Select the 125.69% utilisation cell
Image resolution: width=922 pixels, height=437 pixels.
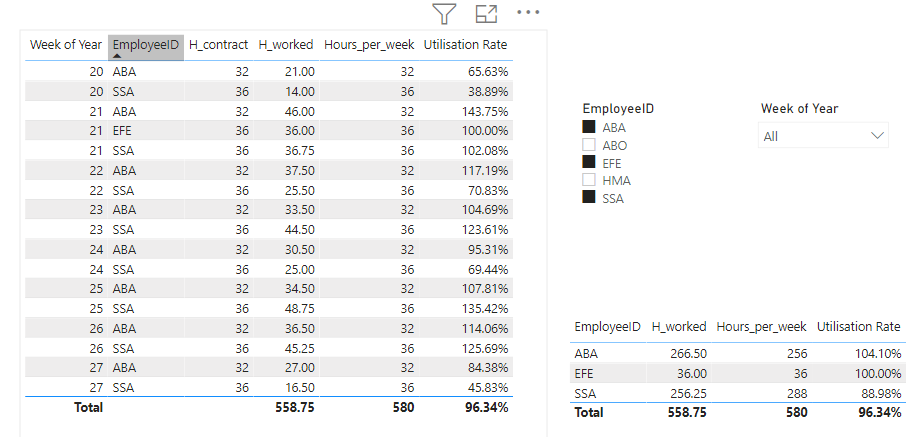[x=486, y=348]
